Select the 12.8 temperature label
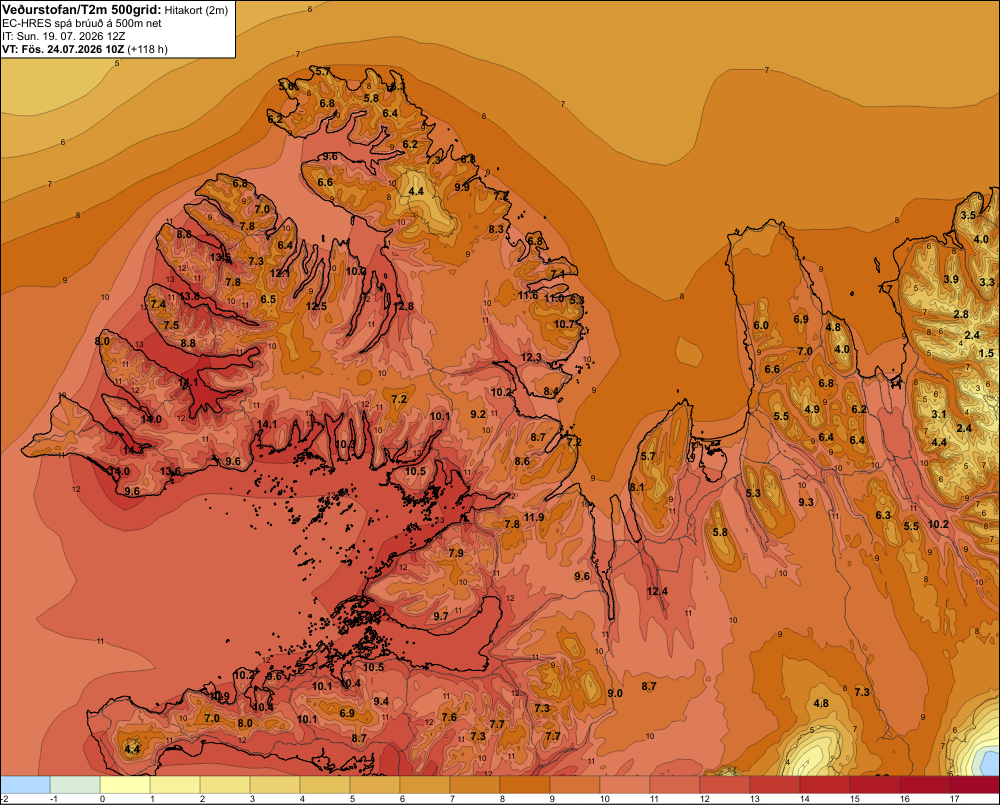 coord(403,306)
